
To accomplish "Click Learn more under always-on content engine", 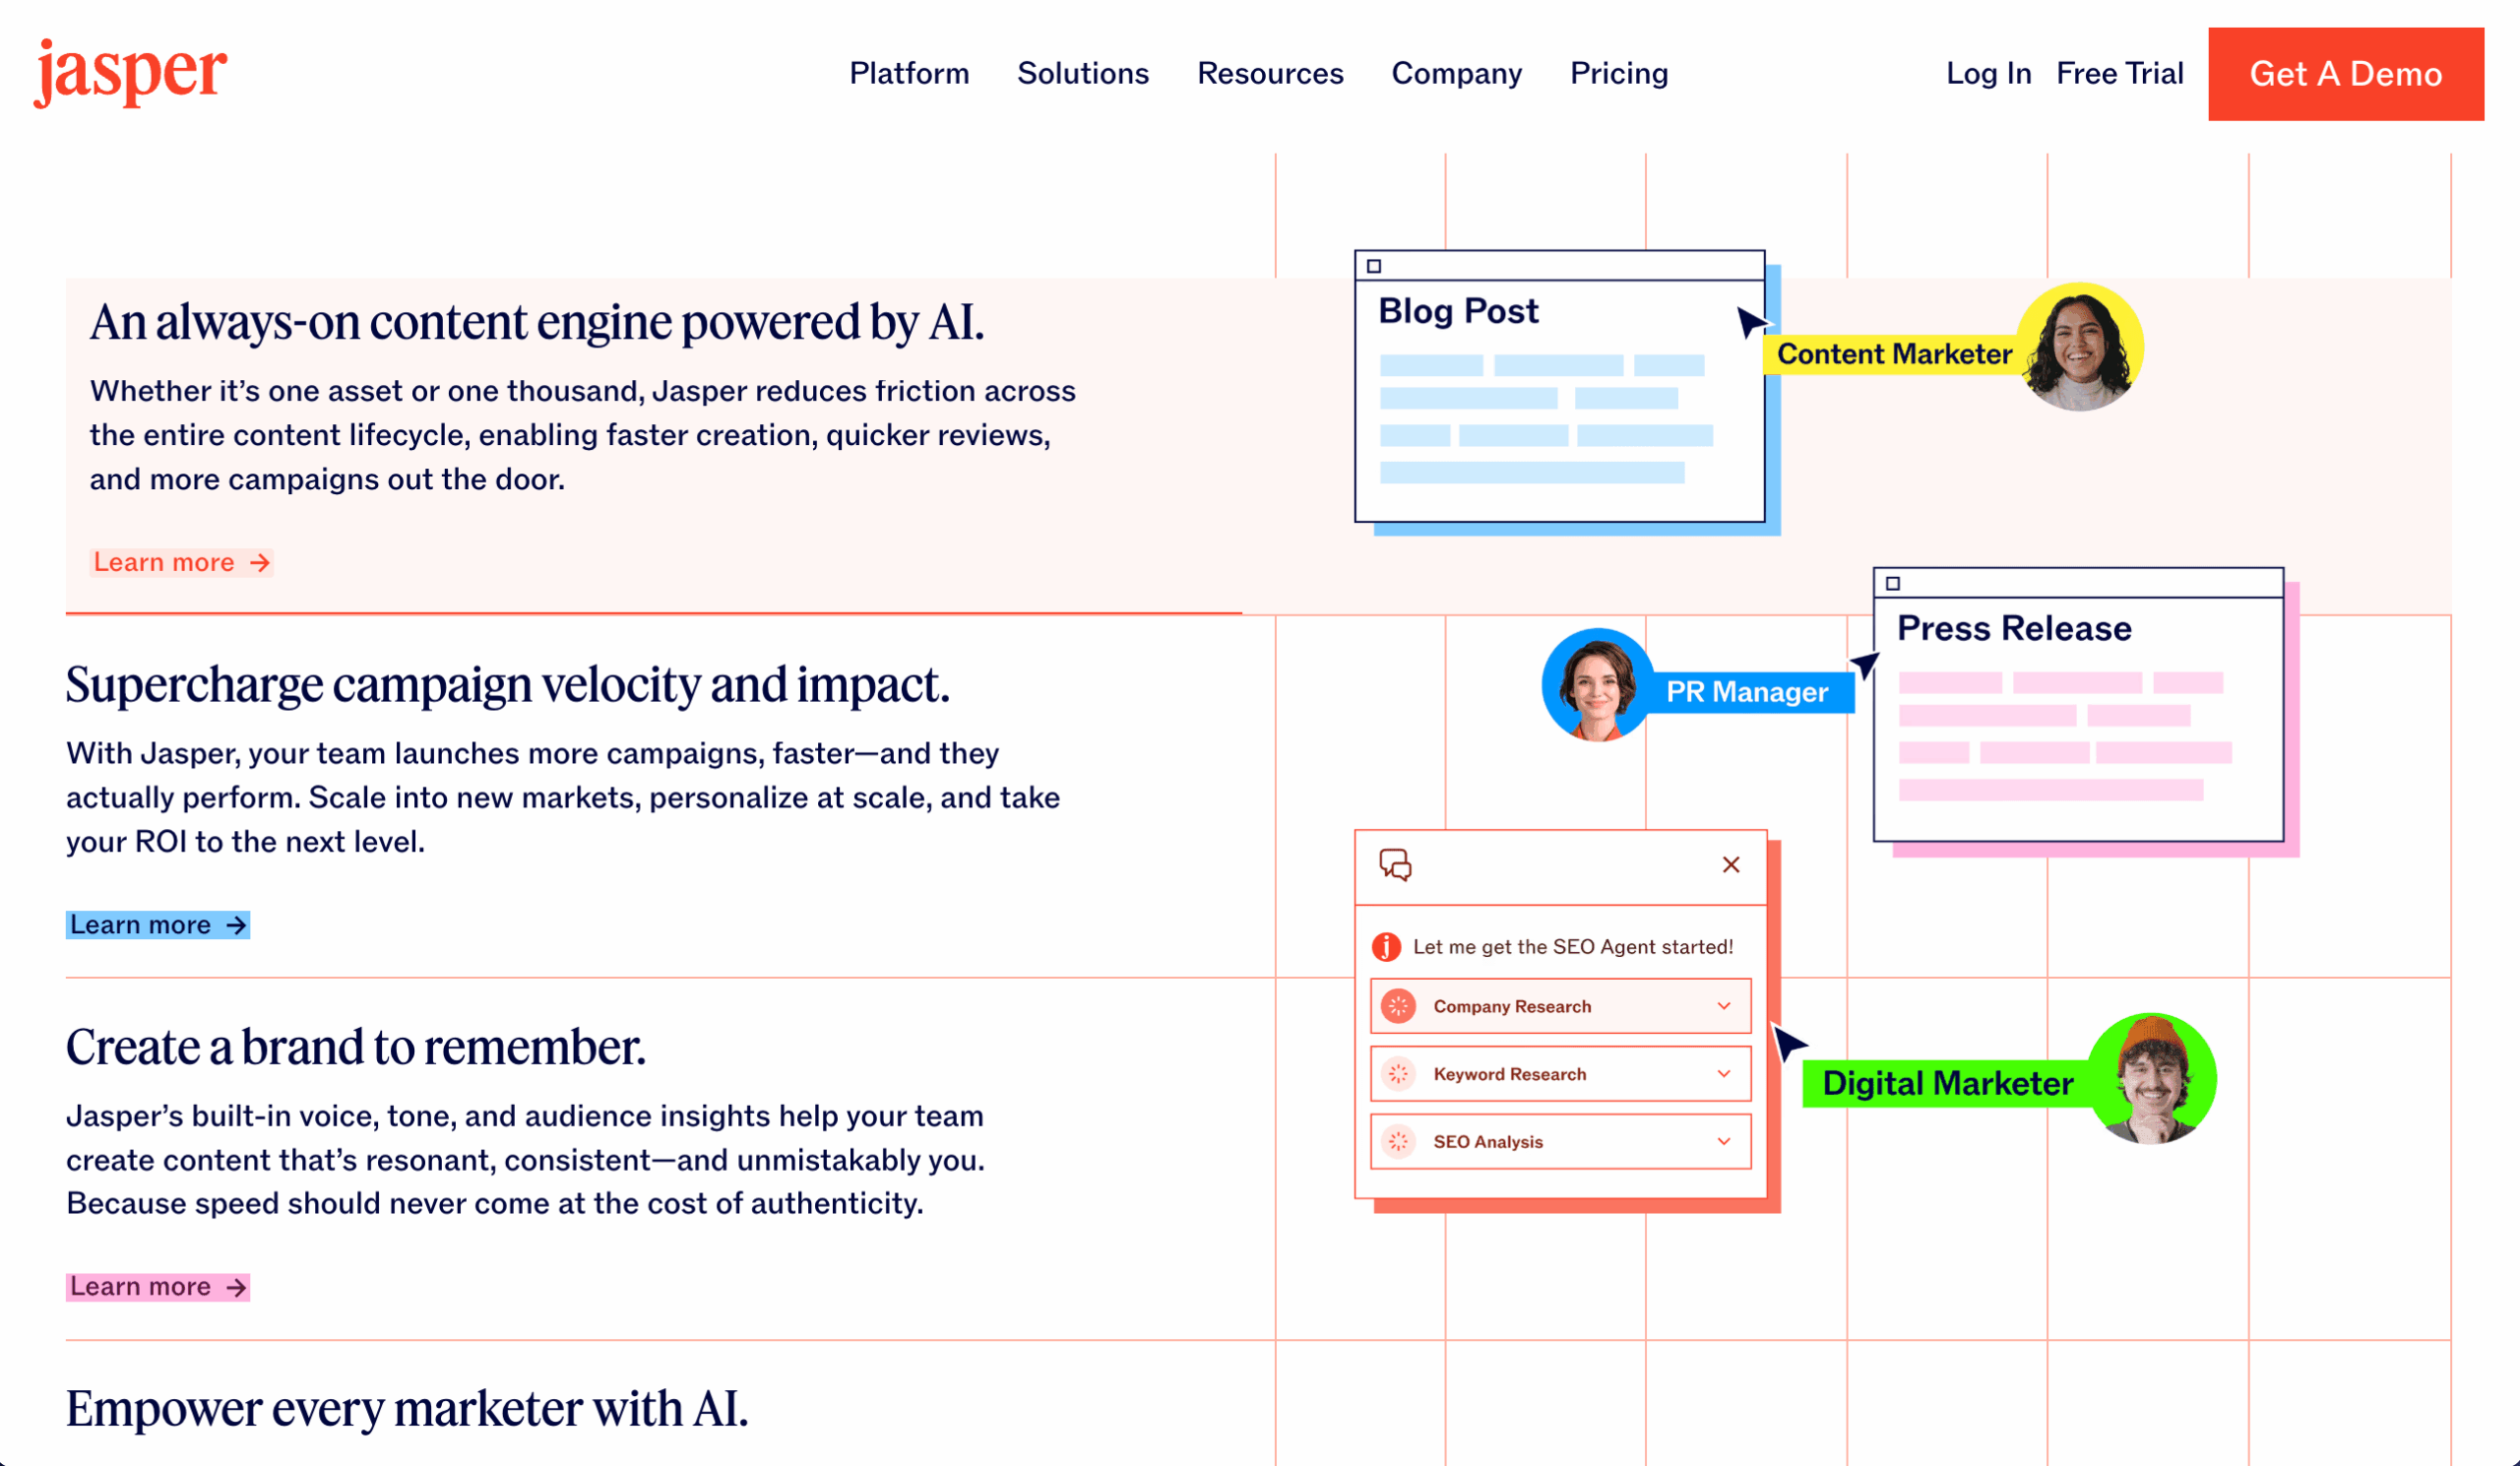I will pyautogui.click(x=181, y=563).
